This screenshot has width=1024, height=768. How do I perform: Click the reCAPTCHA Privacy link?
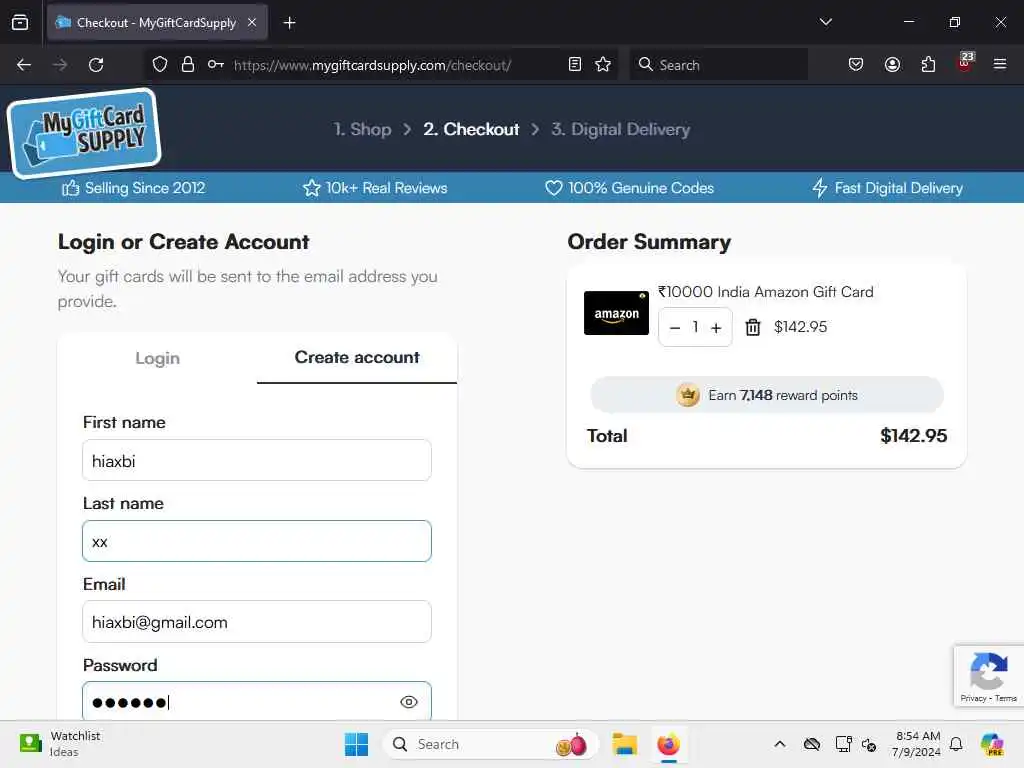coord(972,698)
